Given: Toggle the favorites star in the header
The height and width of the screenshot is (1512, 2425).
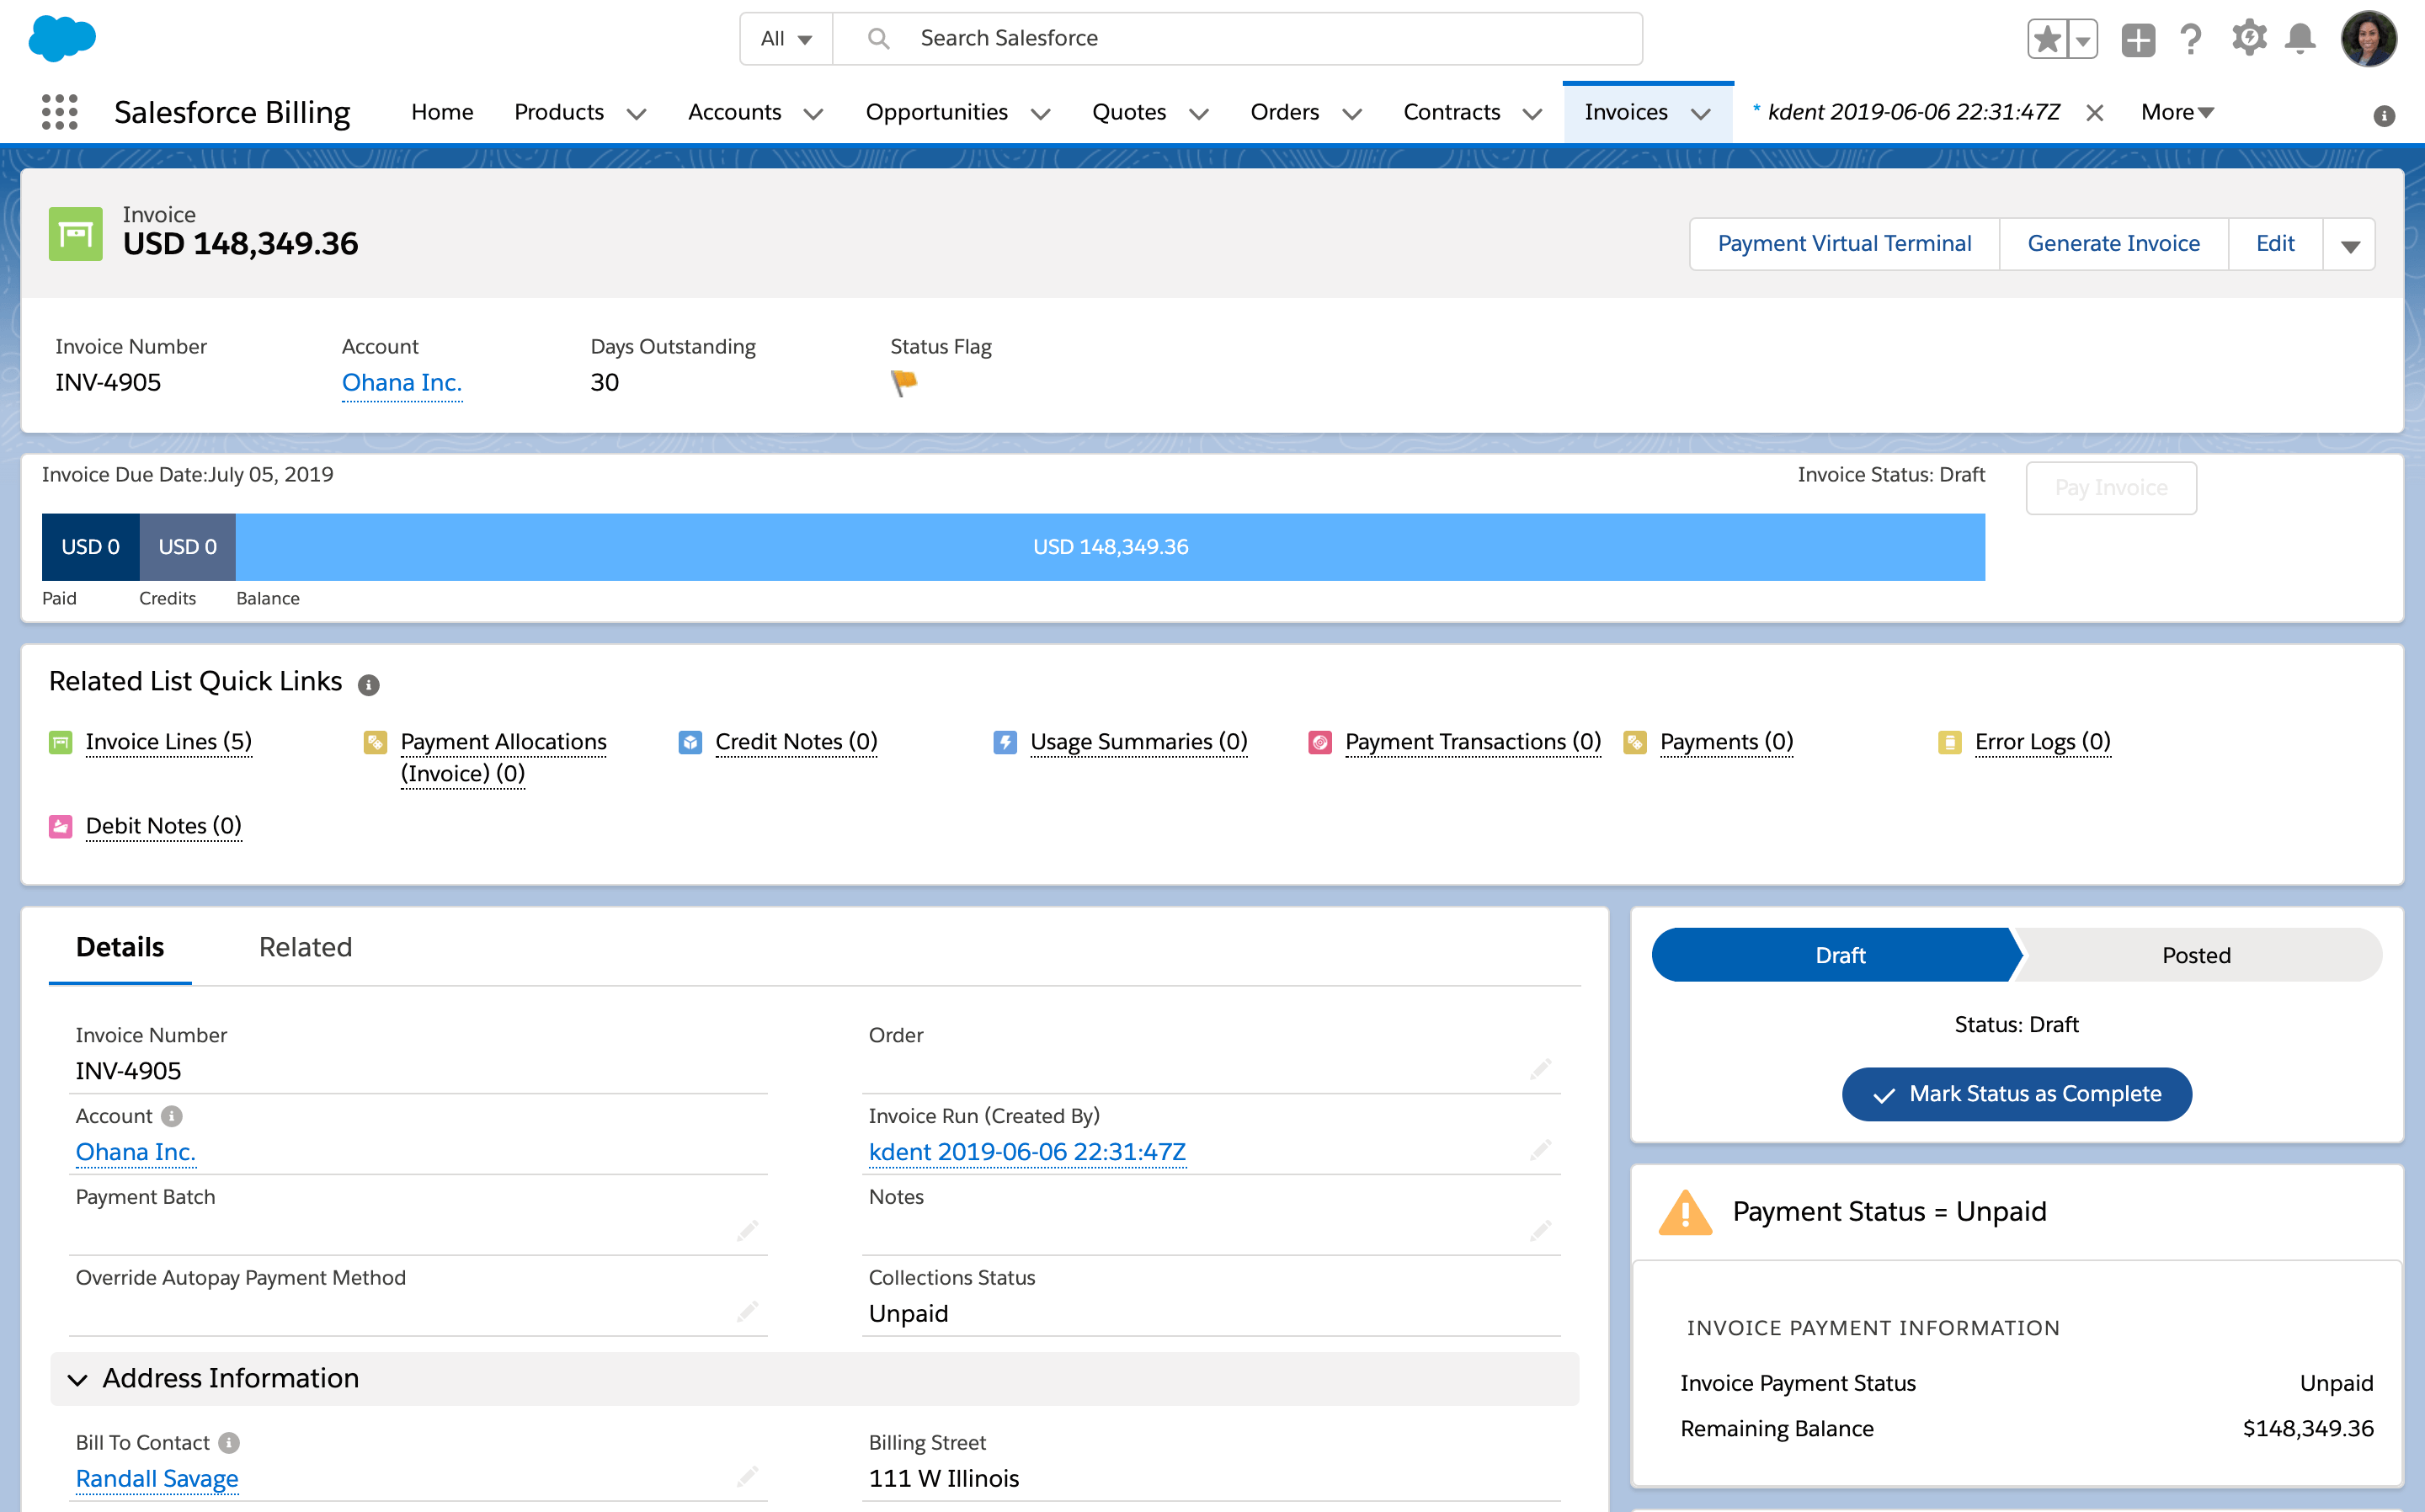Looking at the screenshot, I should click(2048, 37).
